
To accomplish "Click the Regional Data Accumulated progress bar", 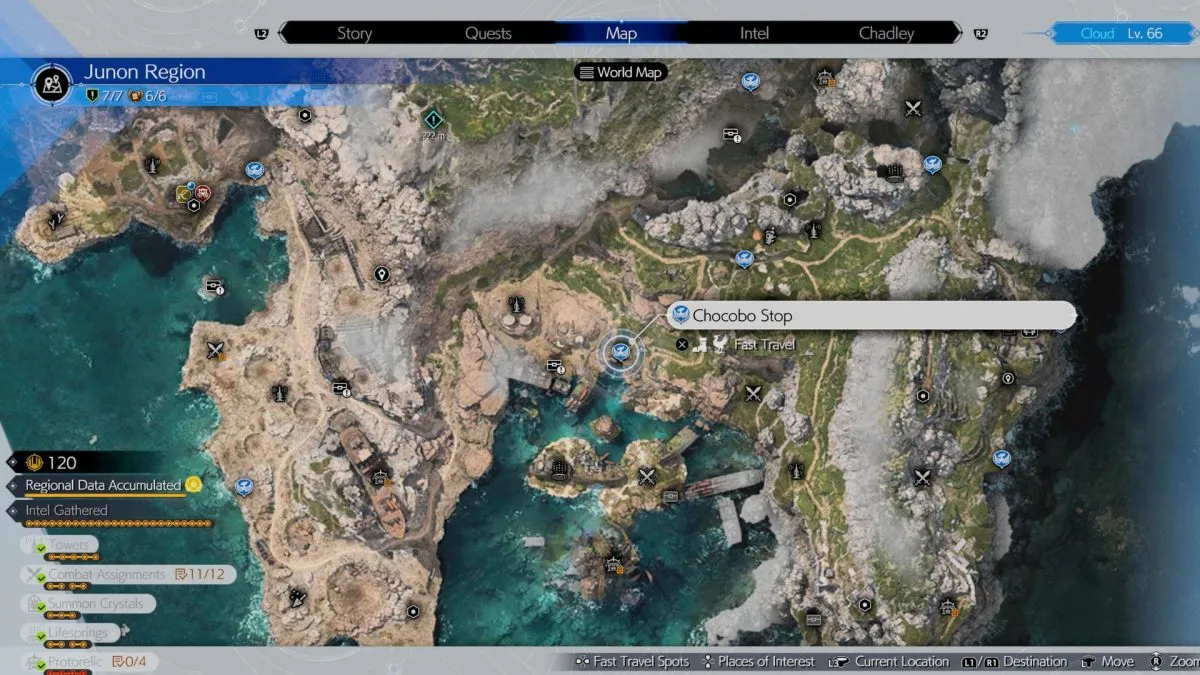I will point(105,496).
